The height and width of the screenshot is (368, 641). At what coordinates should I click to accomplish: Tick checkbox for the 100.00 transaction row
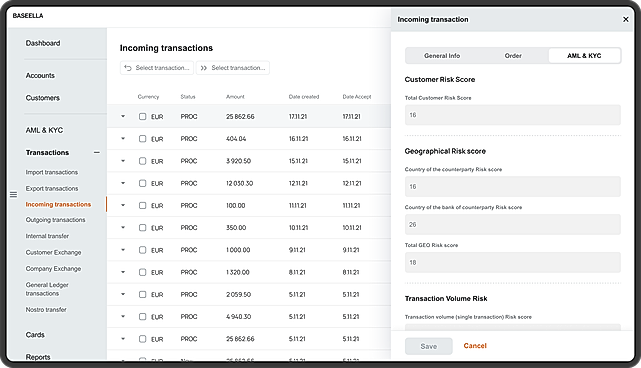pyautogui.click(x=142, y=205)
